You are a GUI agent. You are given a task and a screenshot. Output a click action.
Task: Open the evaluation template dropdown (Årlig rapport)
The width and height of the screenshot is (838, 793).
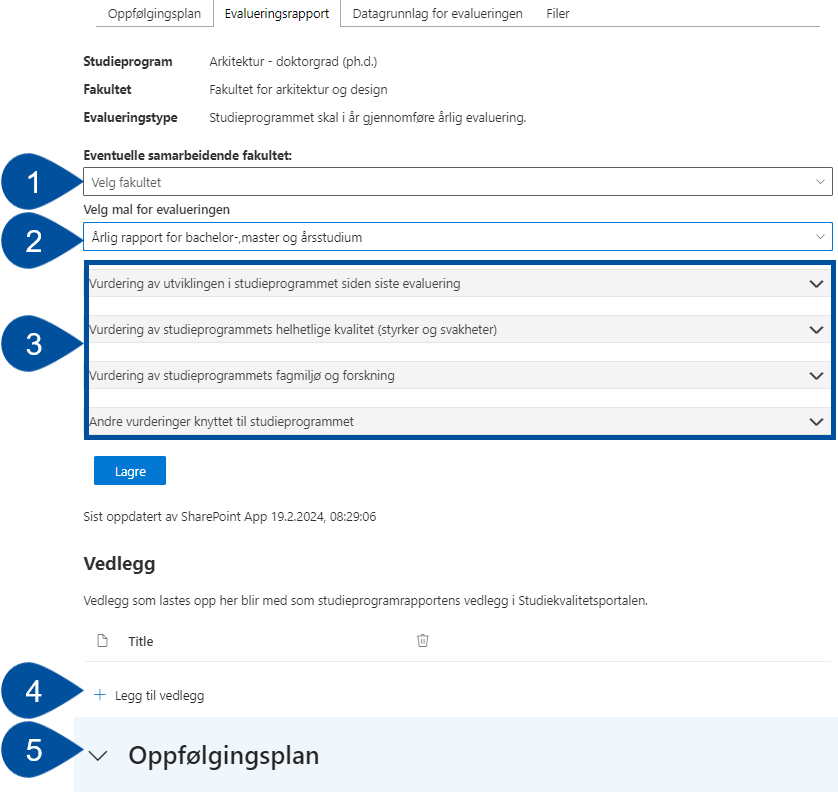457,237
